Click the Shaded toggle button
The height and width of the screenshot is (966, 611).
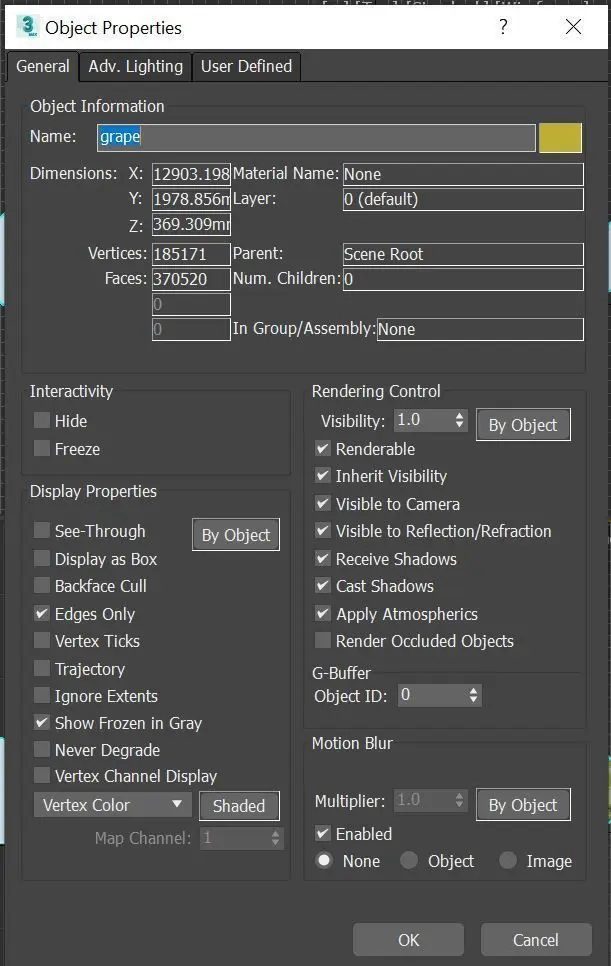(239, 806)
